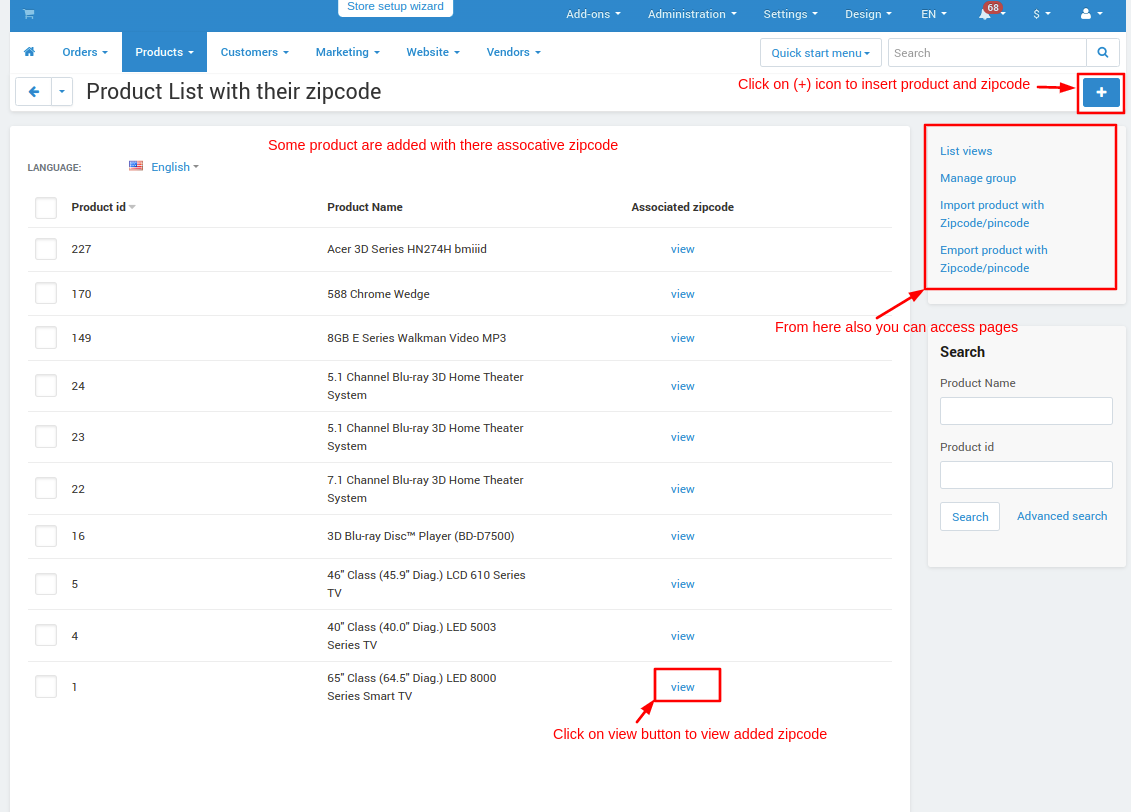Open the Design dropdown
Screen dimensions: 1131x812
(868, 14)
